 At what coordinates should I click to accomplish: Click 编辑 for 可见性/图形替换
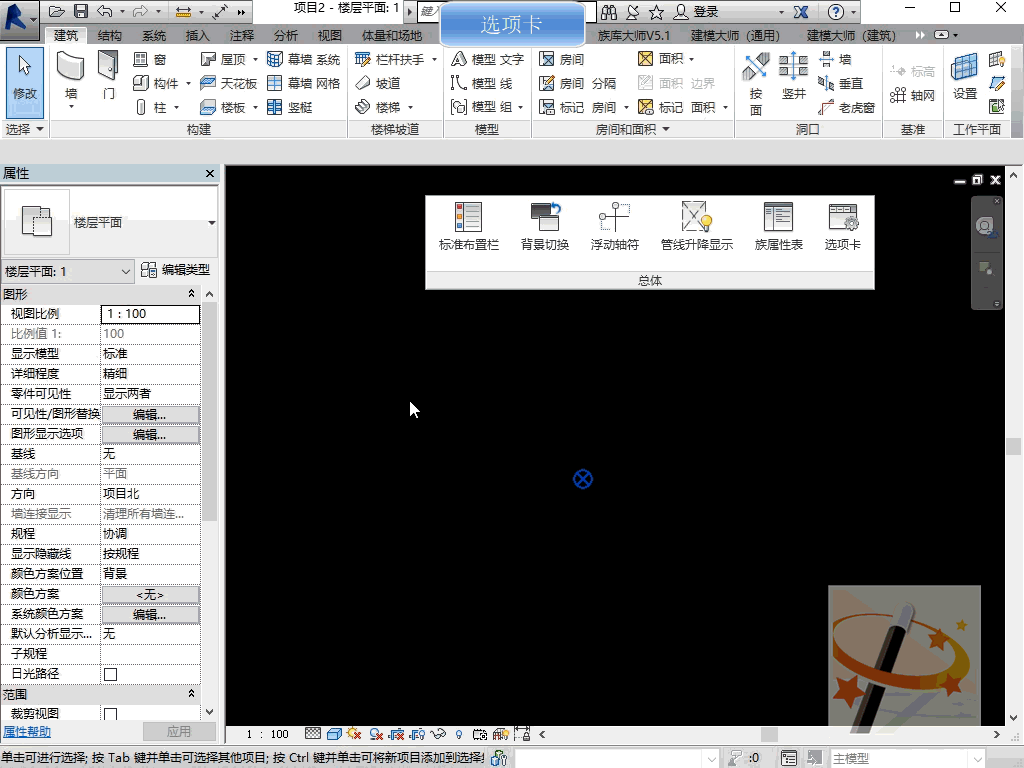tap(150, 415)
